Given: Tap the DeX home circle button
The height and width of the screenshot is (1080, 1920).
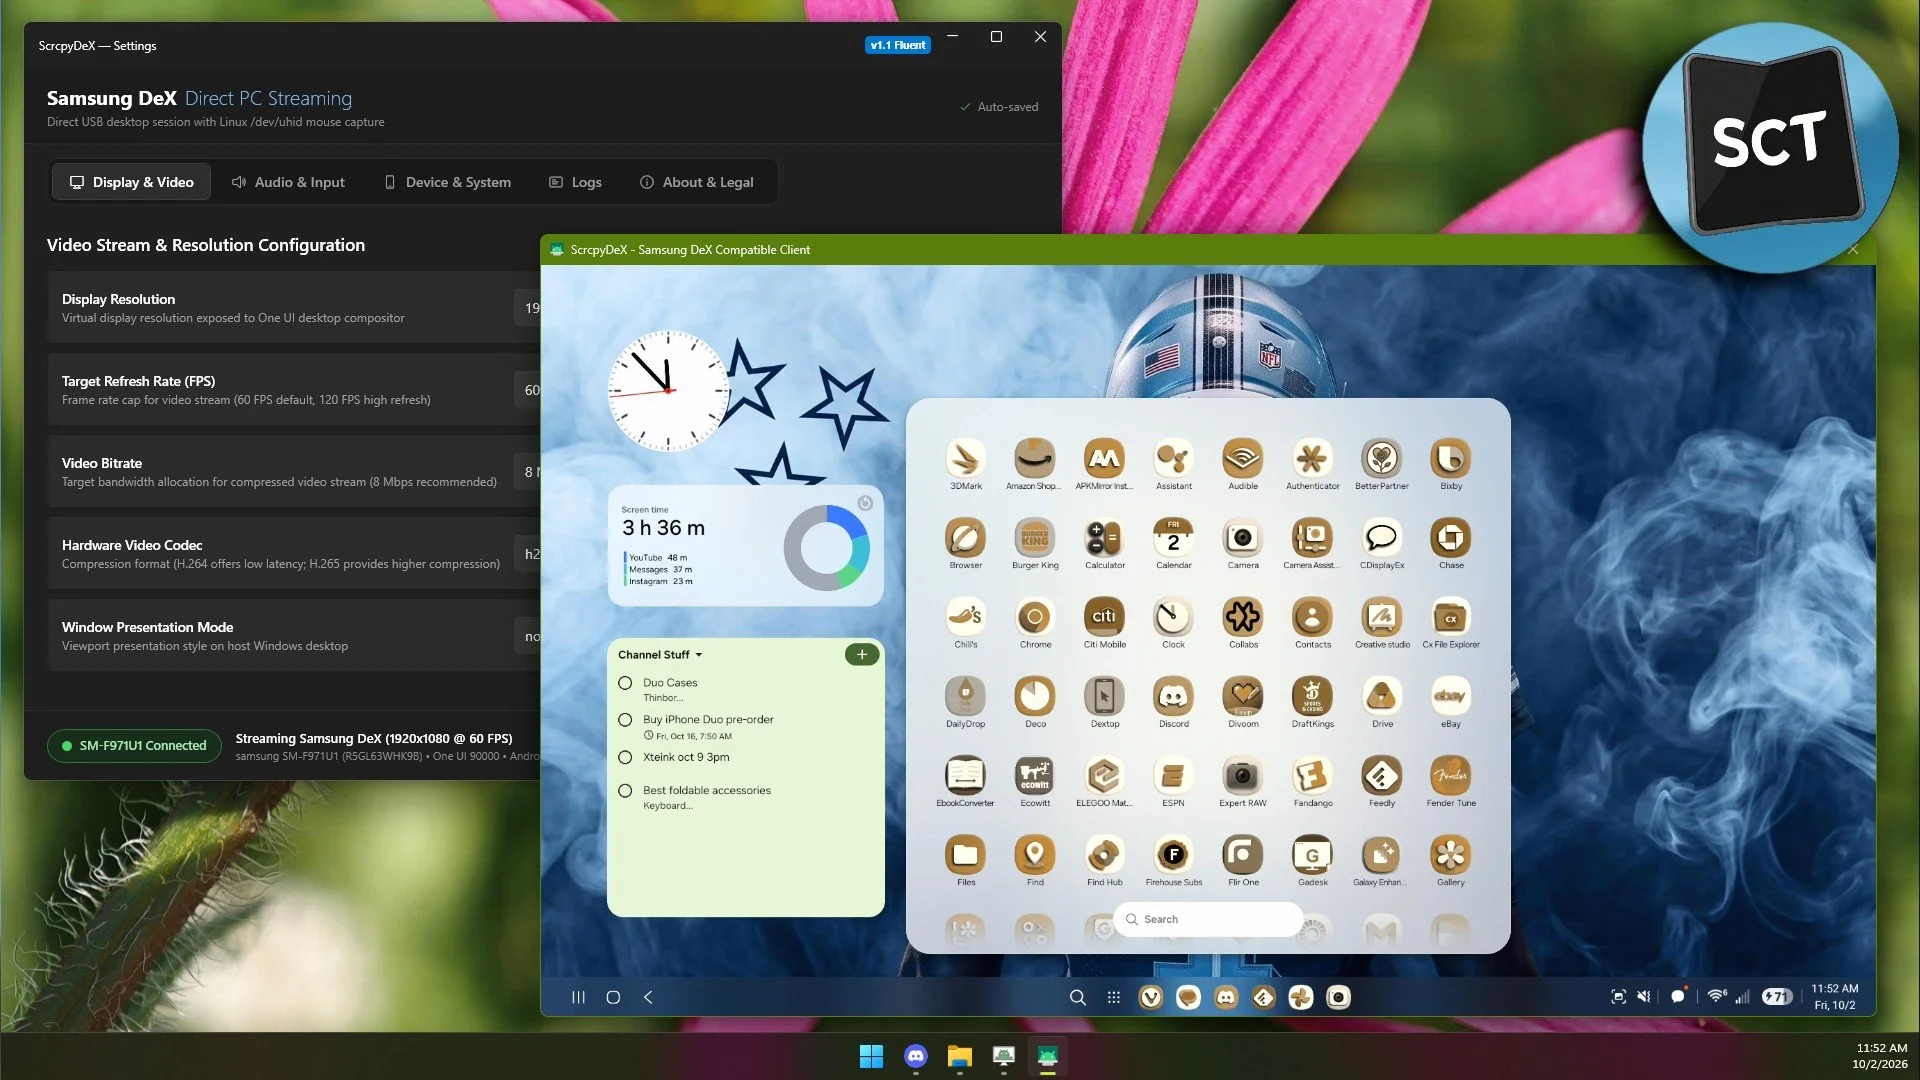Looking at the screenshot, I should [613, 997].
